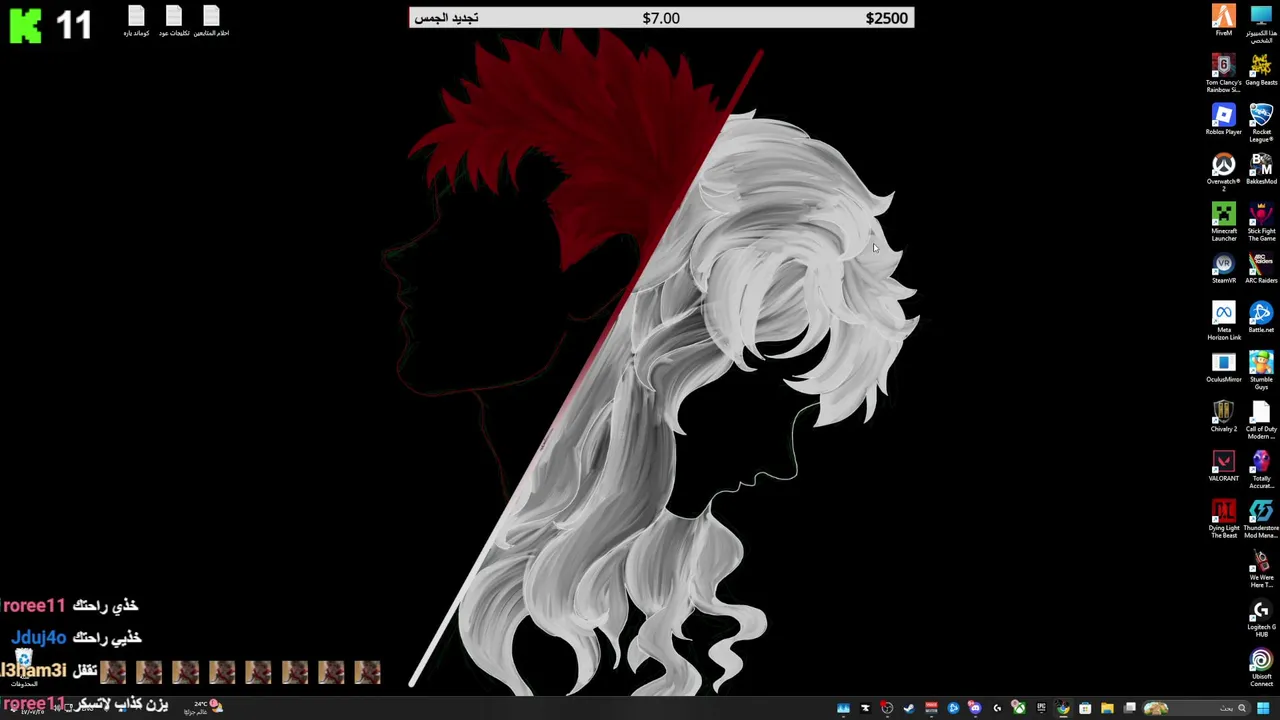Open the Xbox app from taskbar
This screenshot has height=720, width=1280.
pyautogui.click(x=1019, y=708)
